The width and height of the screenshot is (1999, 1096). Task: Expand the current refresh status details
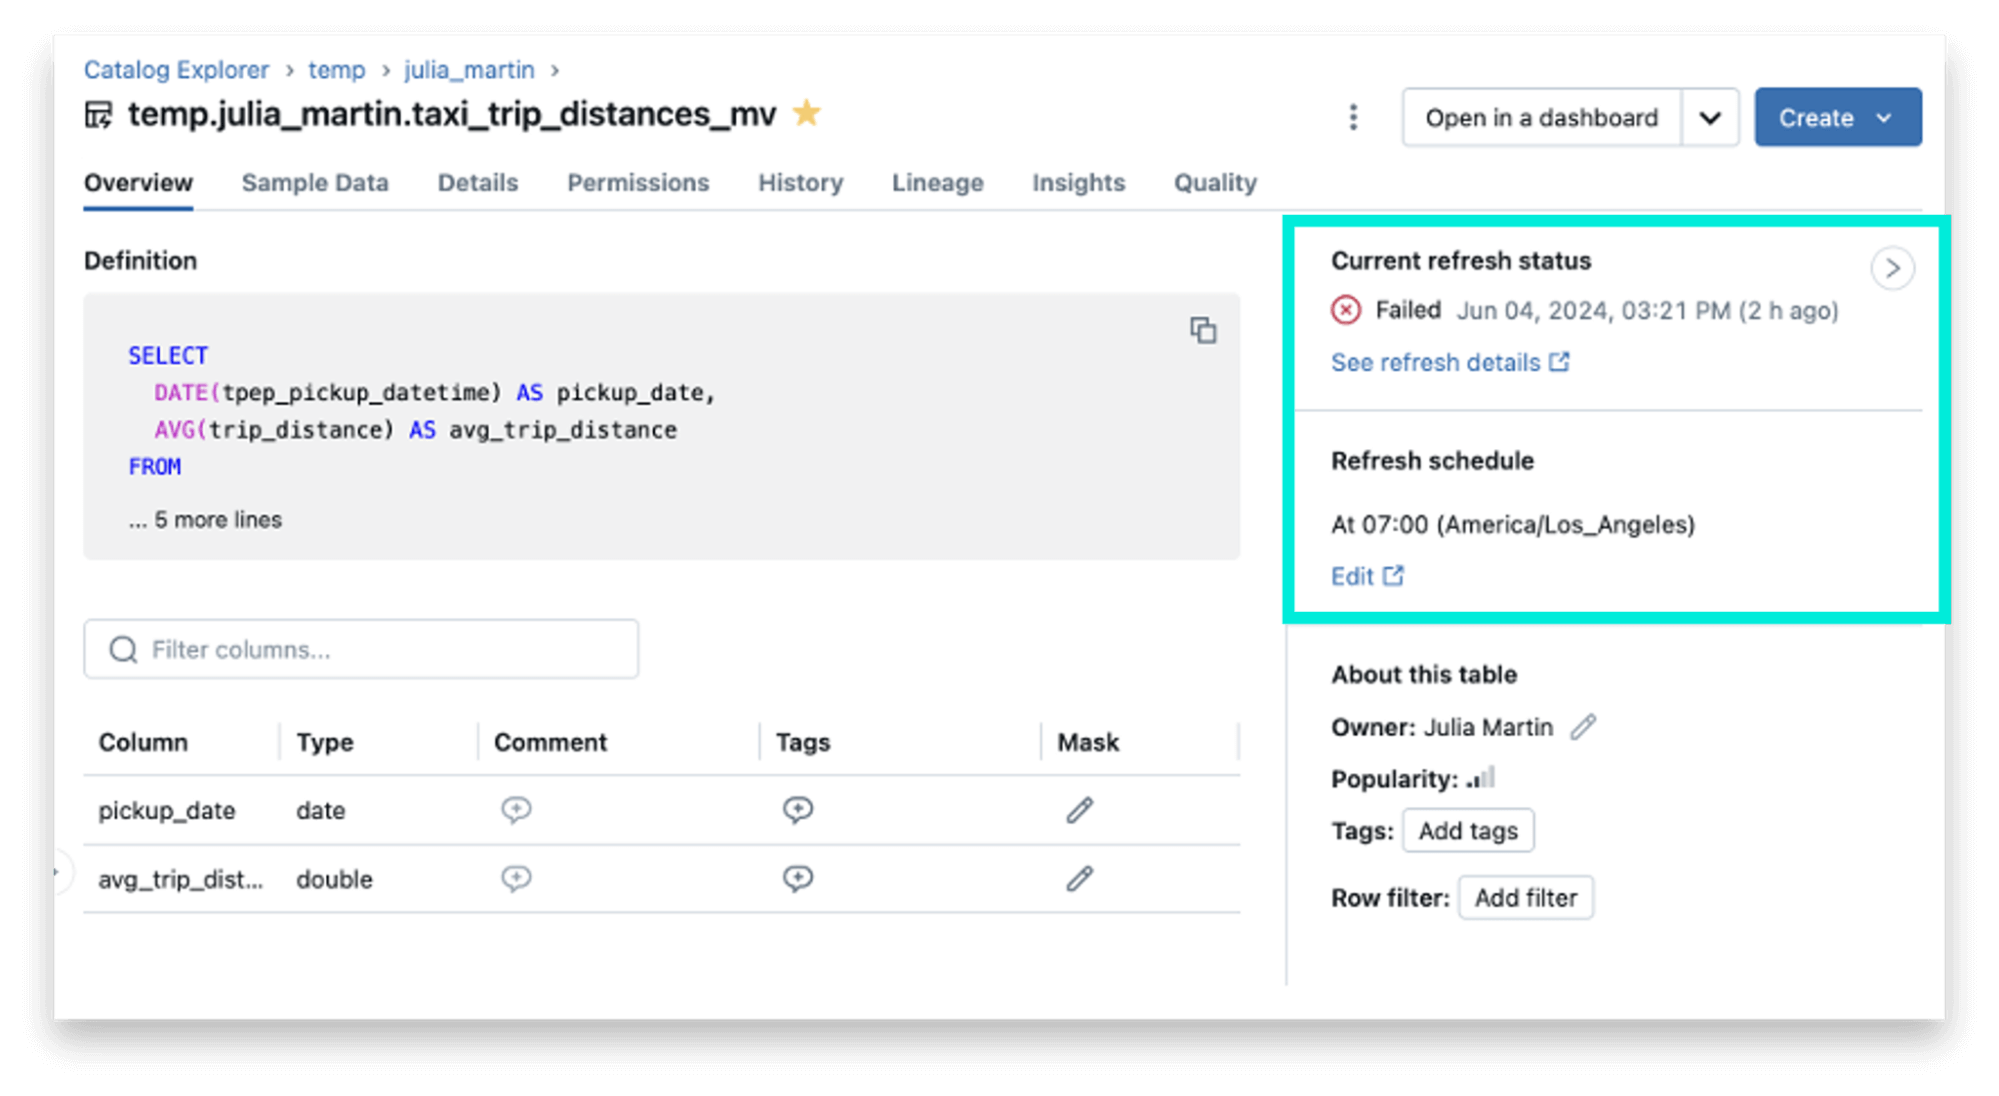[1894, 266]
